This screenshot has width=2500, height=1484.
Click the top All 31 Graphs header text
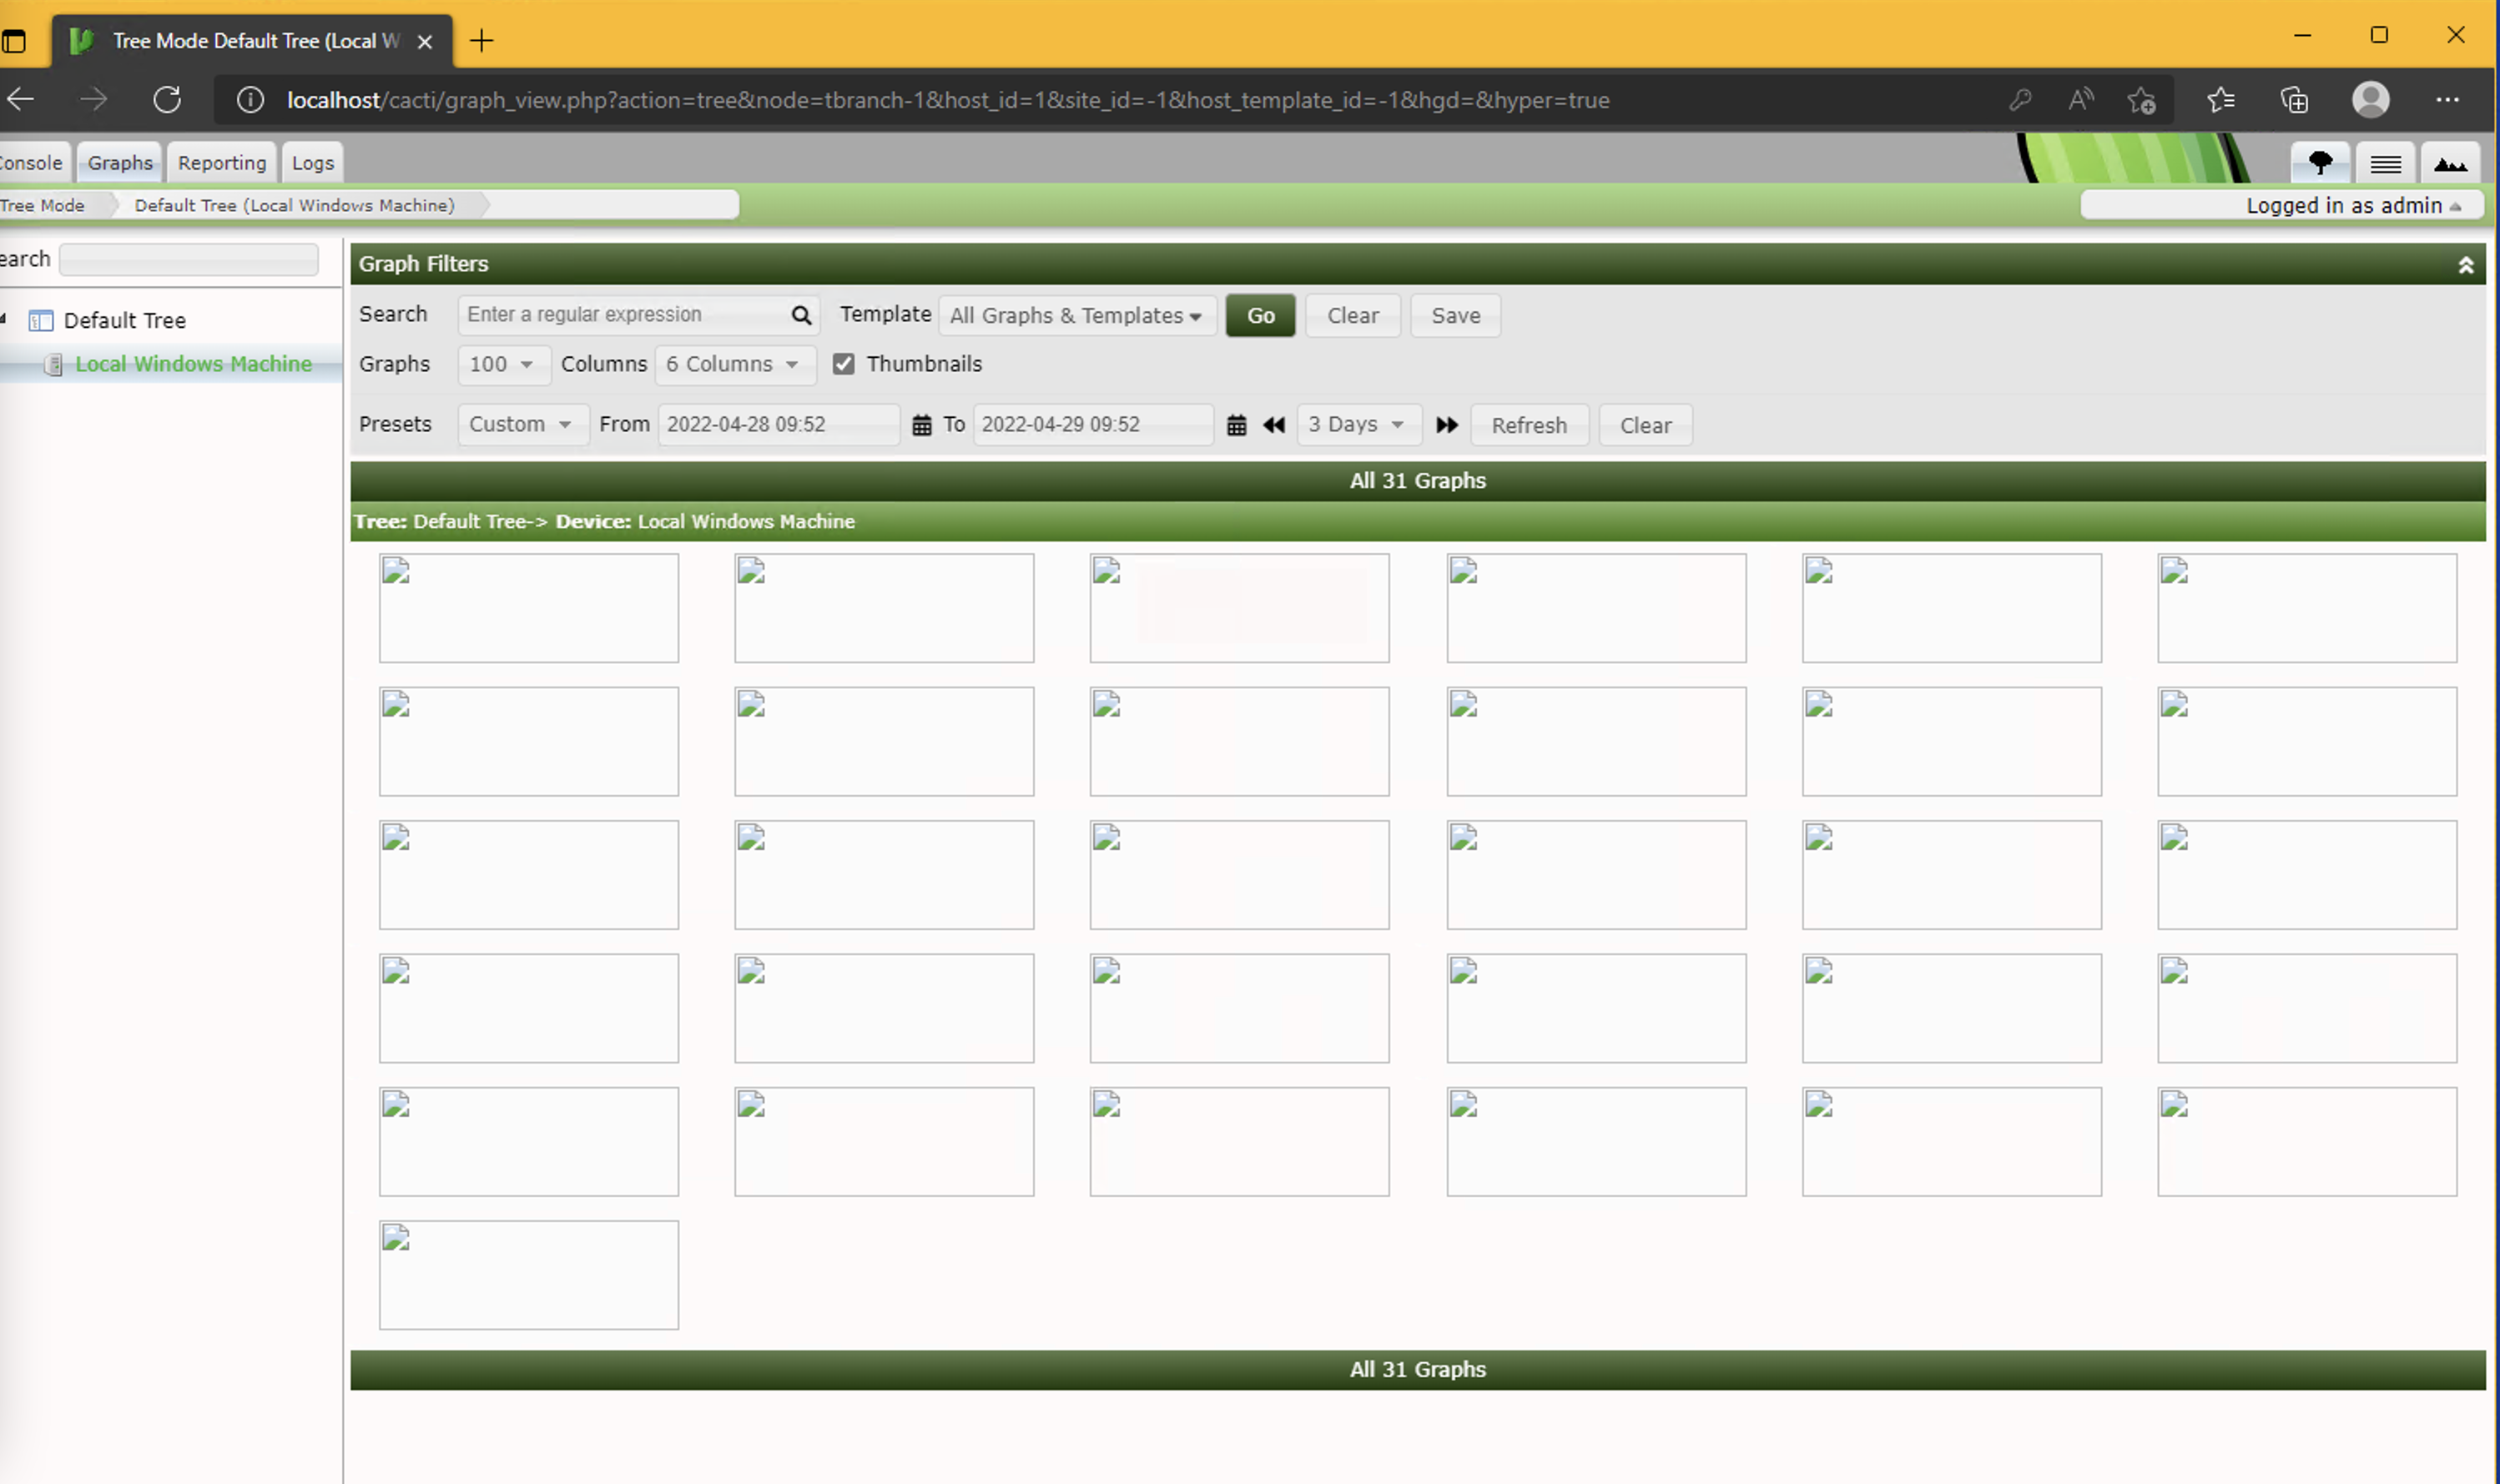tap(1417, 481)
